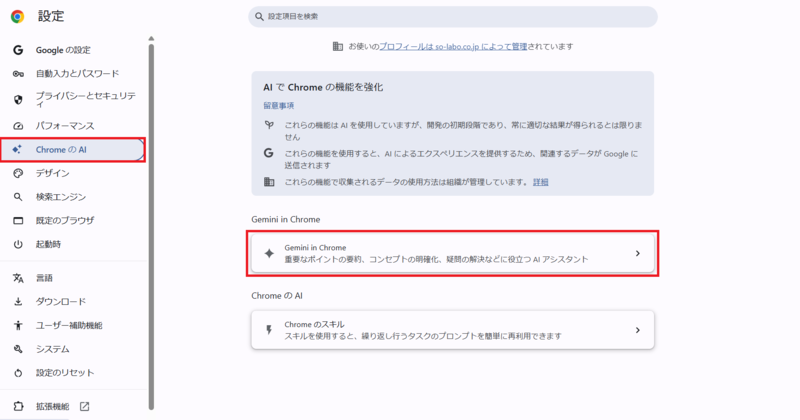Click the Gemini sparkle icon in Gemini in Chrome row
This screenshot has height=420, width=800.
(269, 254)
